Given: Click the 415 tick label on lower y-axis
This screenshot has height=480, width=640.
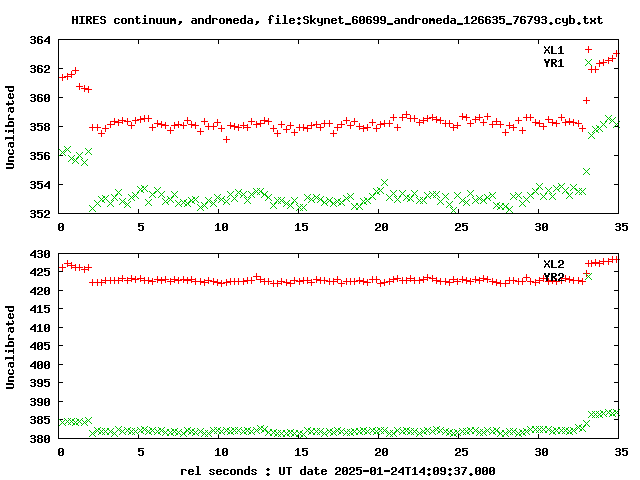Looking at the screenshot, I should tap(40, 309).
